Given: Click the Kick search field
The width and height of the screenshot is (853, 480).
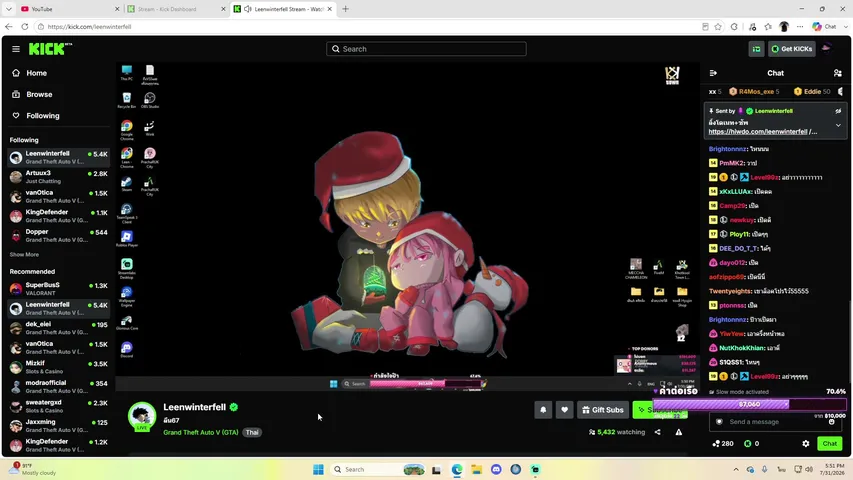Looking at the screenshot, I should pos(426,49).
